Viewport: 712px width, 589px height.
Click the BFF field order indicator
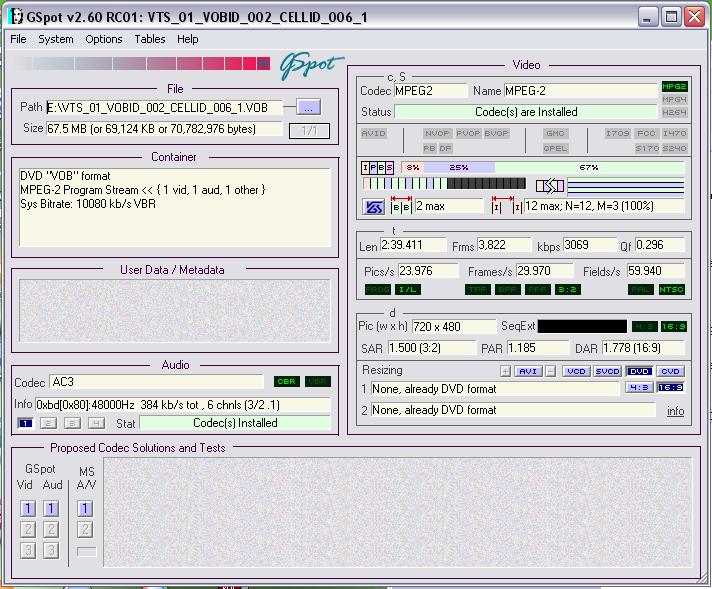click(x=507, y=289)
